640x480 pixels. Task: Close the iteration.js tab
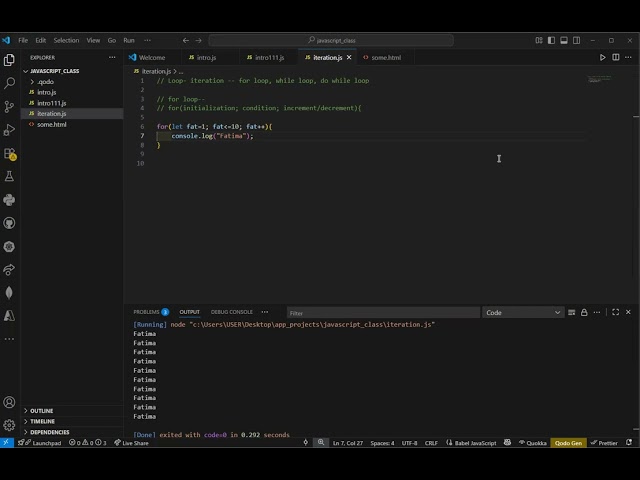click(x=349, y=58)
